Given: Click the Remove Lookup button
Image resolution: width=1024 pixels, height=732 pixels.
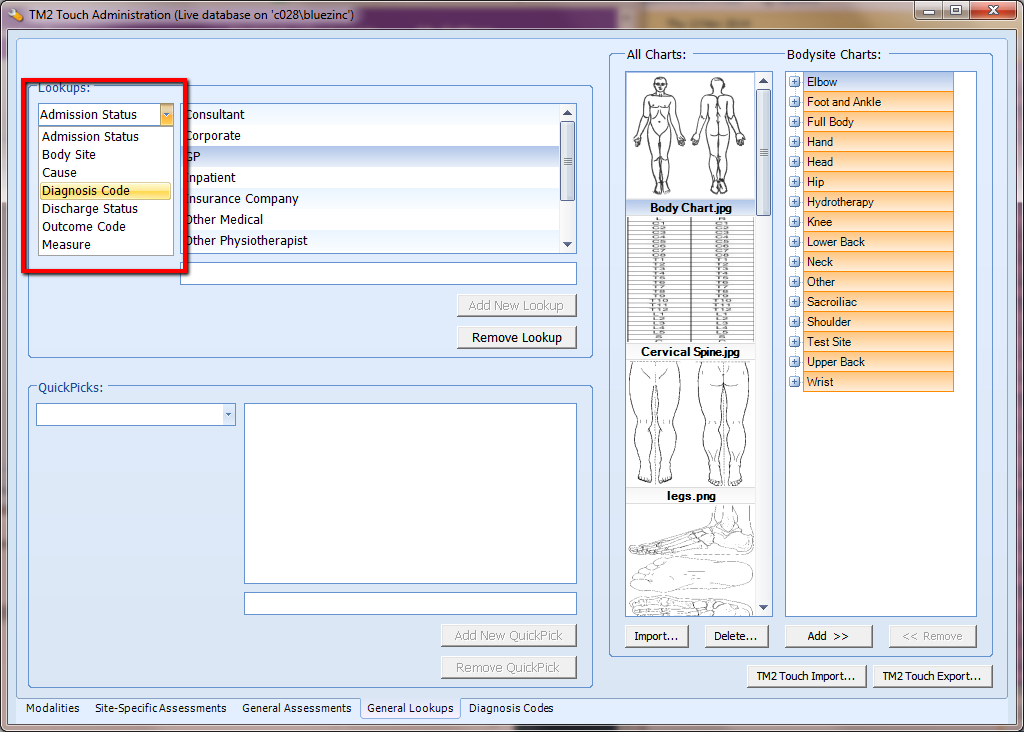Looking at the screenshot, I should point(517,338).
